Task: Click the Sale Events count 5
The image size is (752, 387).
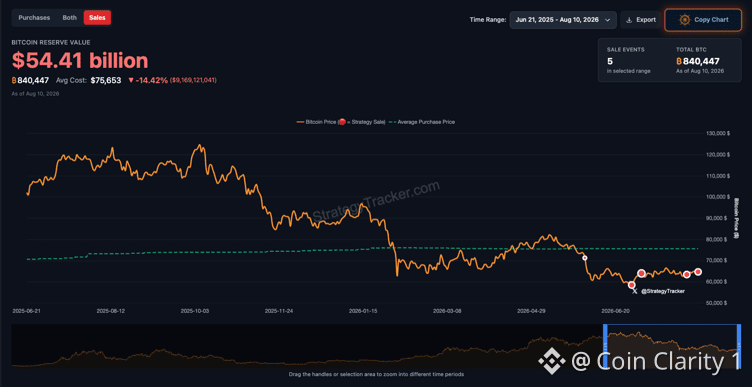Action: pyautogui.click(x=610, y=61)
